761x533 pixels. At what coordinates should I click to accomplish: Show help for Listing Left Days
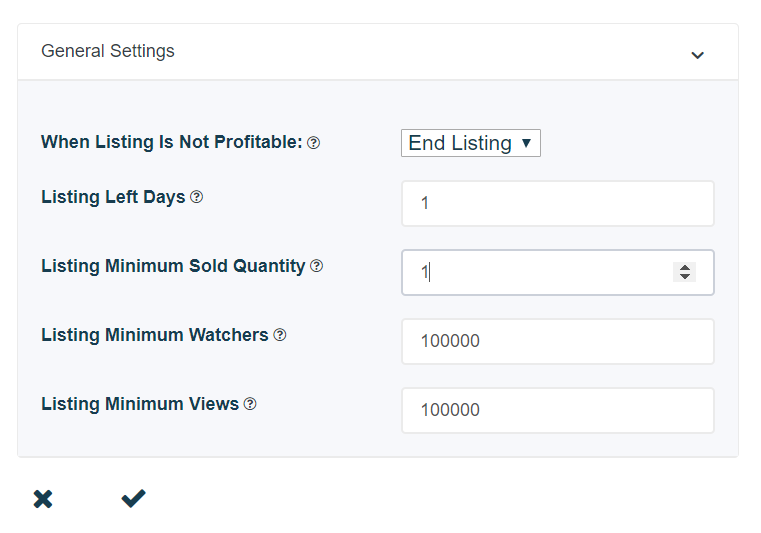tap(197, 197)
